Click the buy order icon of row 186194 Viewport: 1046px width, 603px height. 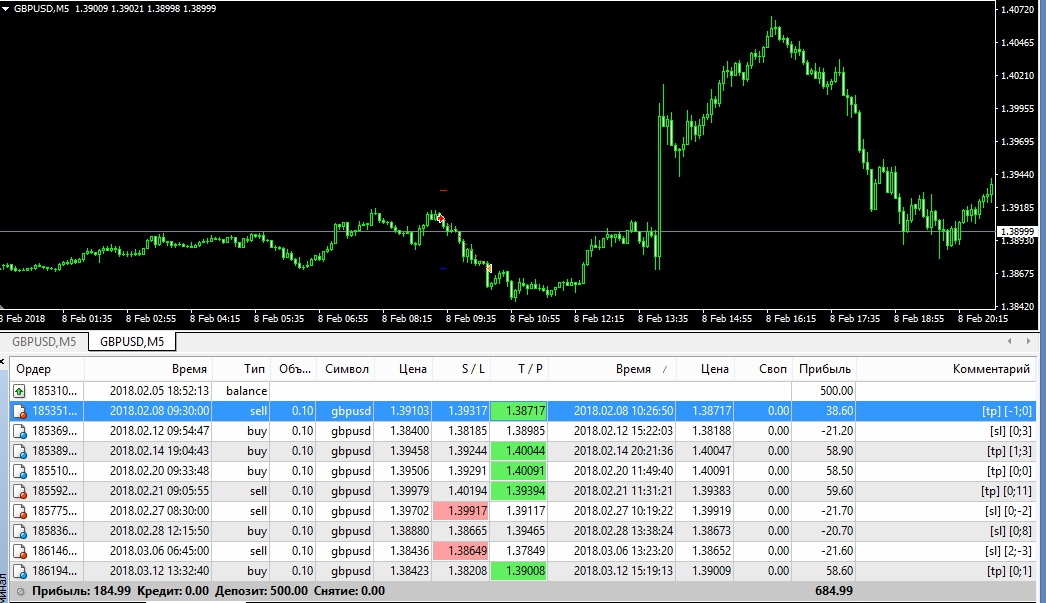click(19, 571)
